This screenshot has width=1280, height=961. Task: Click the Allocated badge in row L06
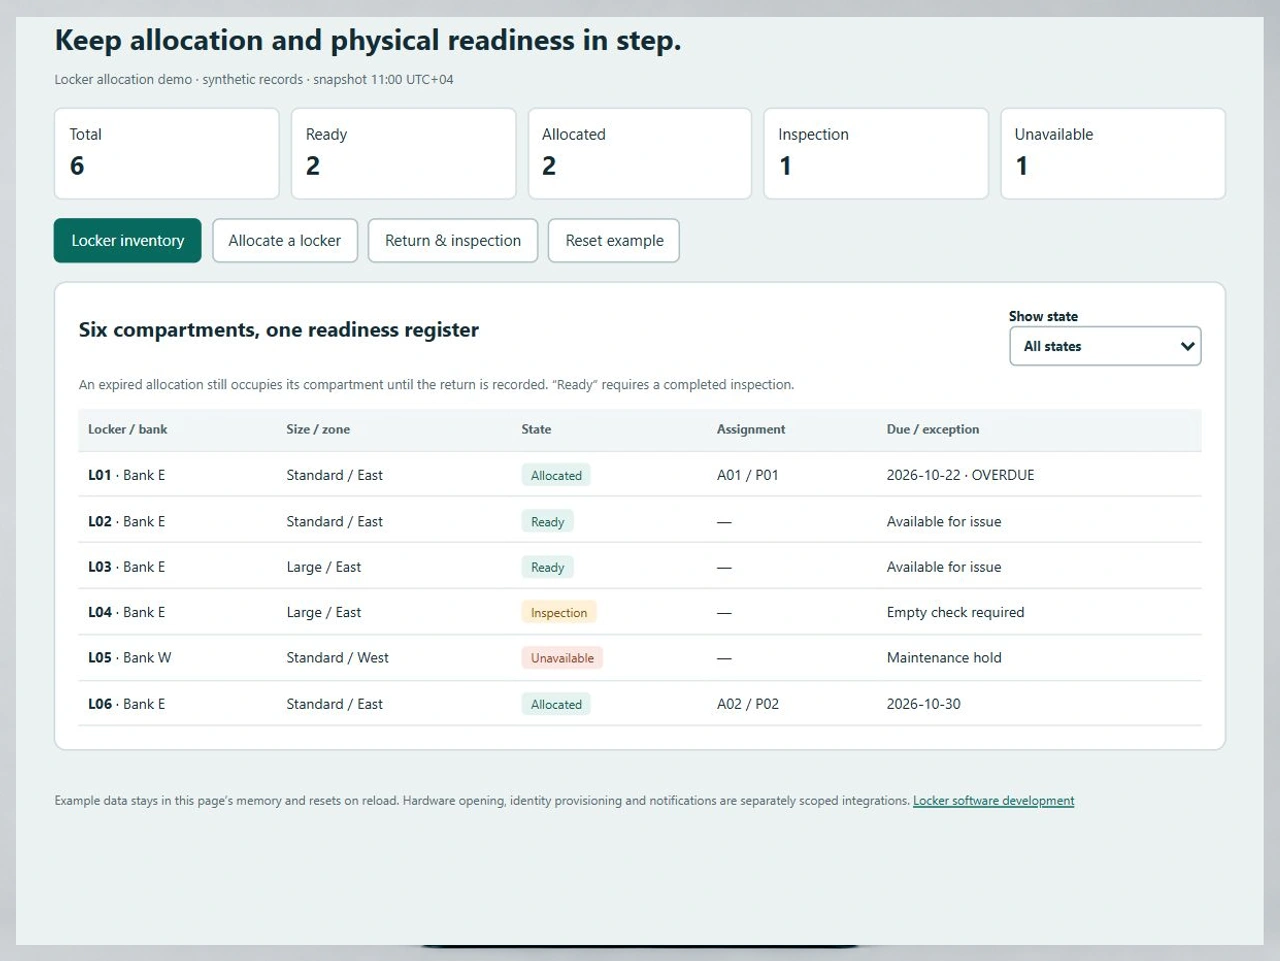[x=556, y=704]
